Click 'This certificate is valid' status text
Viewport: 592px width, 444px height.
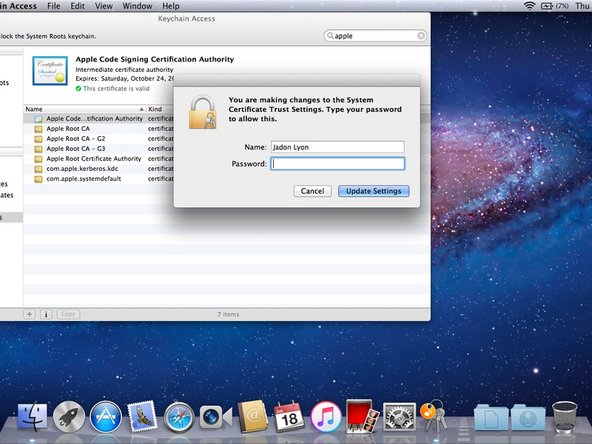click(116, 89)
